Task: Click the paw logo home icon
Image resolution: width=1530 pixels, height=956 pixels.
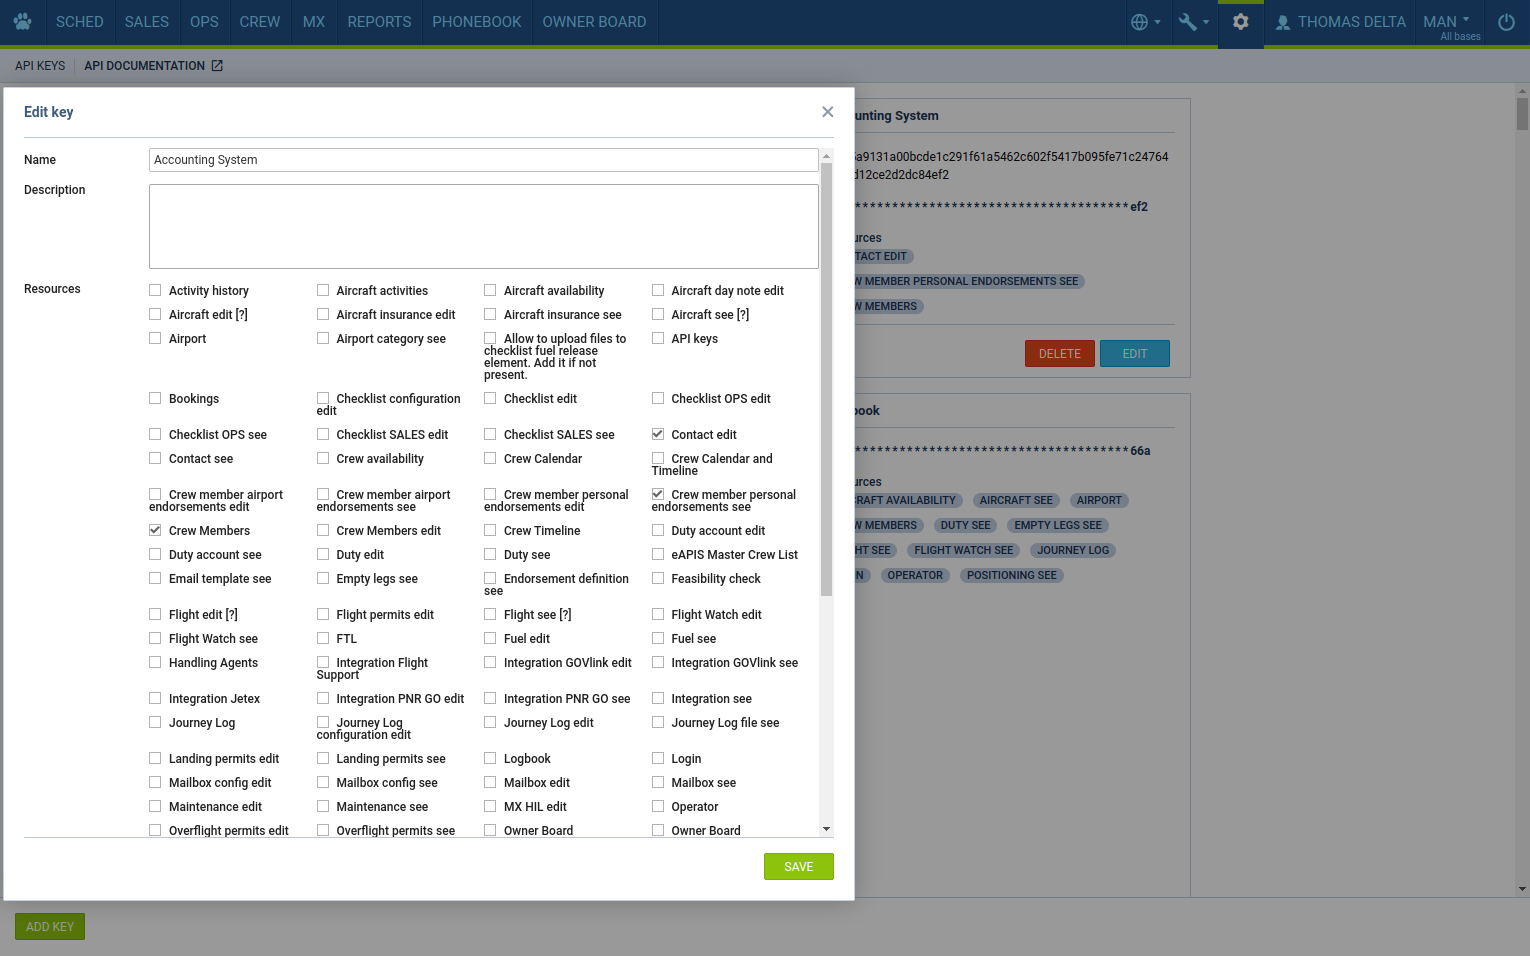Action: point(22,22)
